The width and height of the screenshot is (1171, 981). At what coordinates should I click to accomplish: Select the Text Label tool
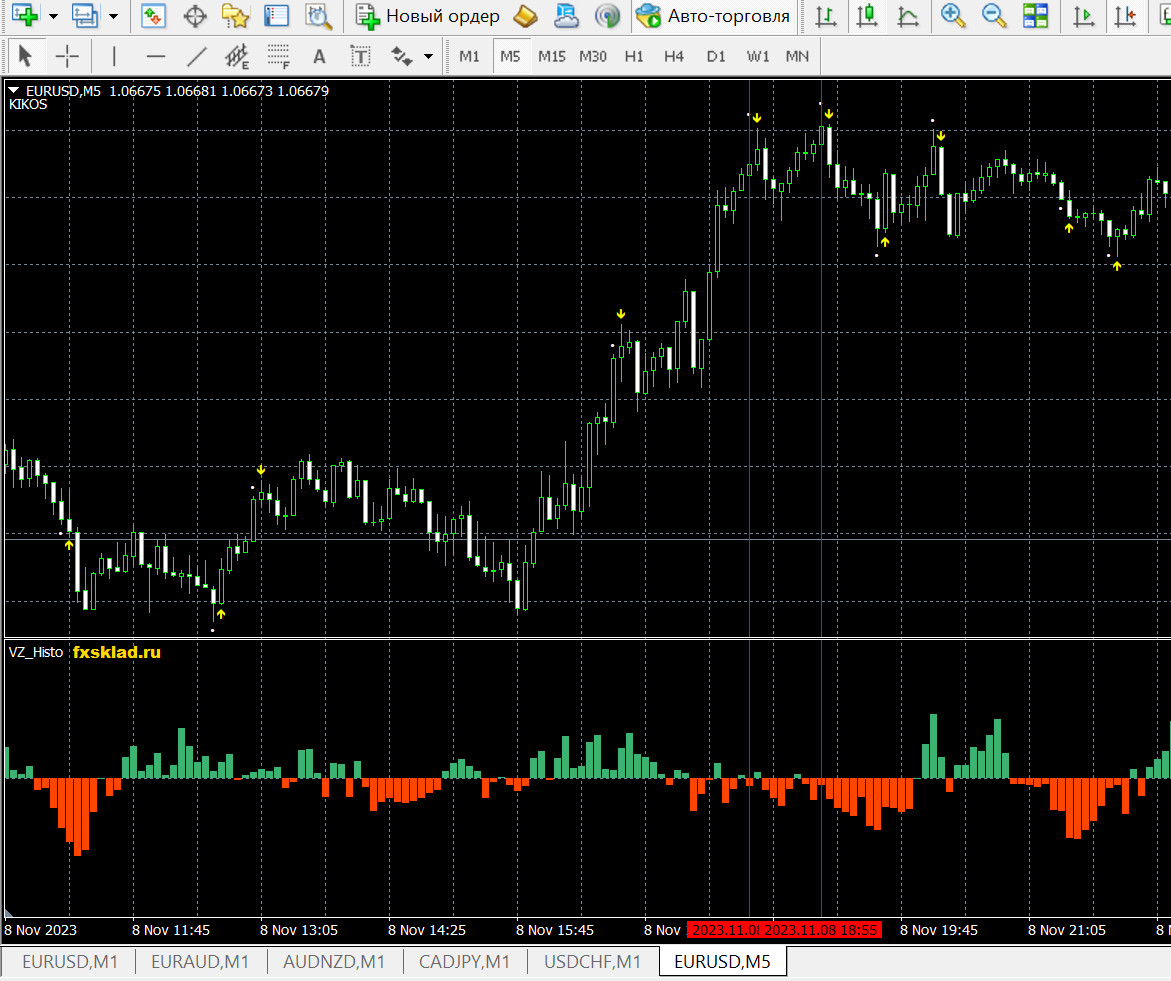pos(361,56)
